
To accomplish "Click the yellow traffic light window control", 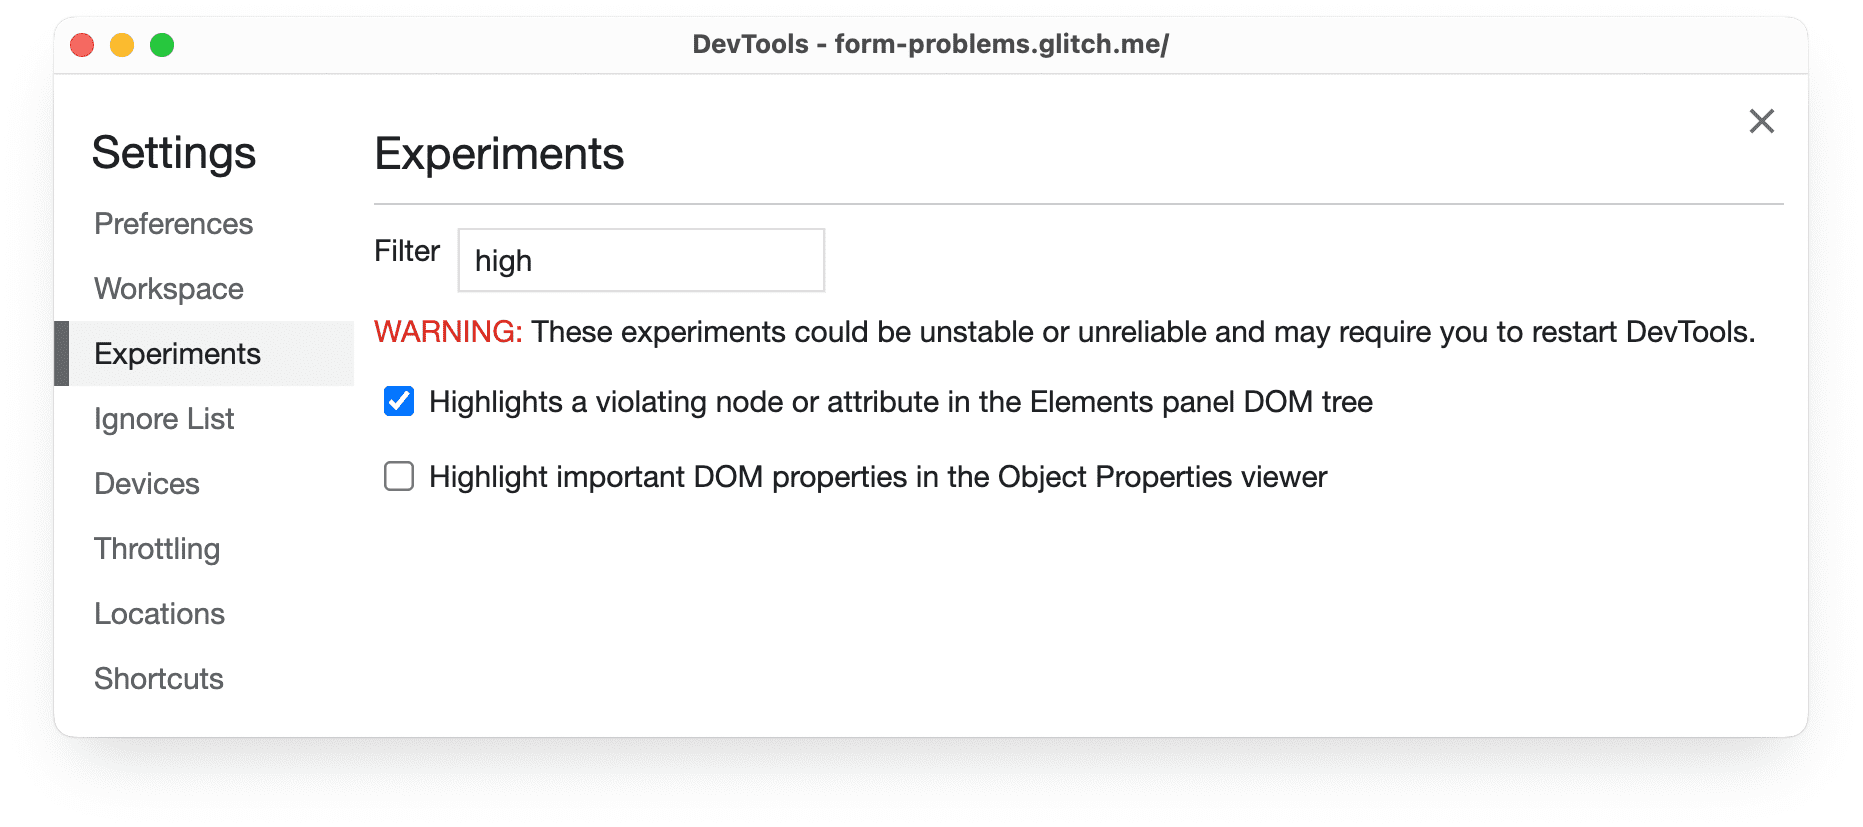I will (x=121, y=44).
